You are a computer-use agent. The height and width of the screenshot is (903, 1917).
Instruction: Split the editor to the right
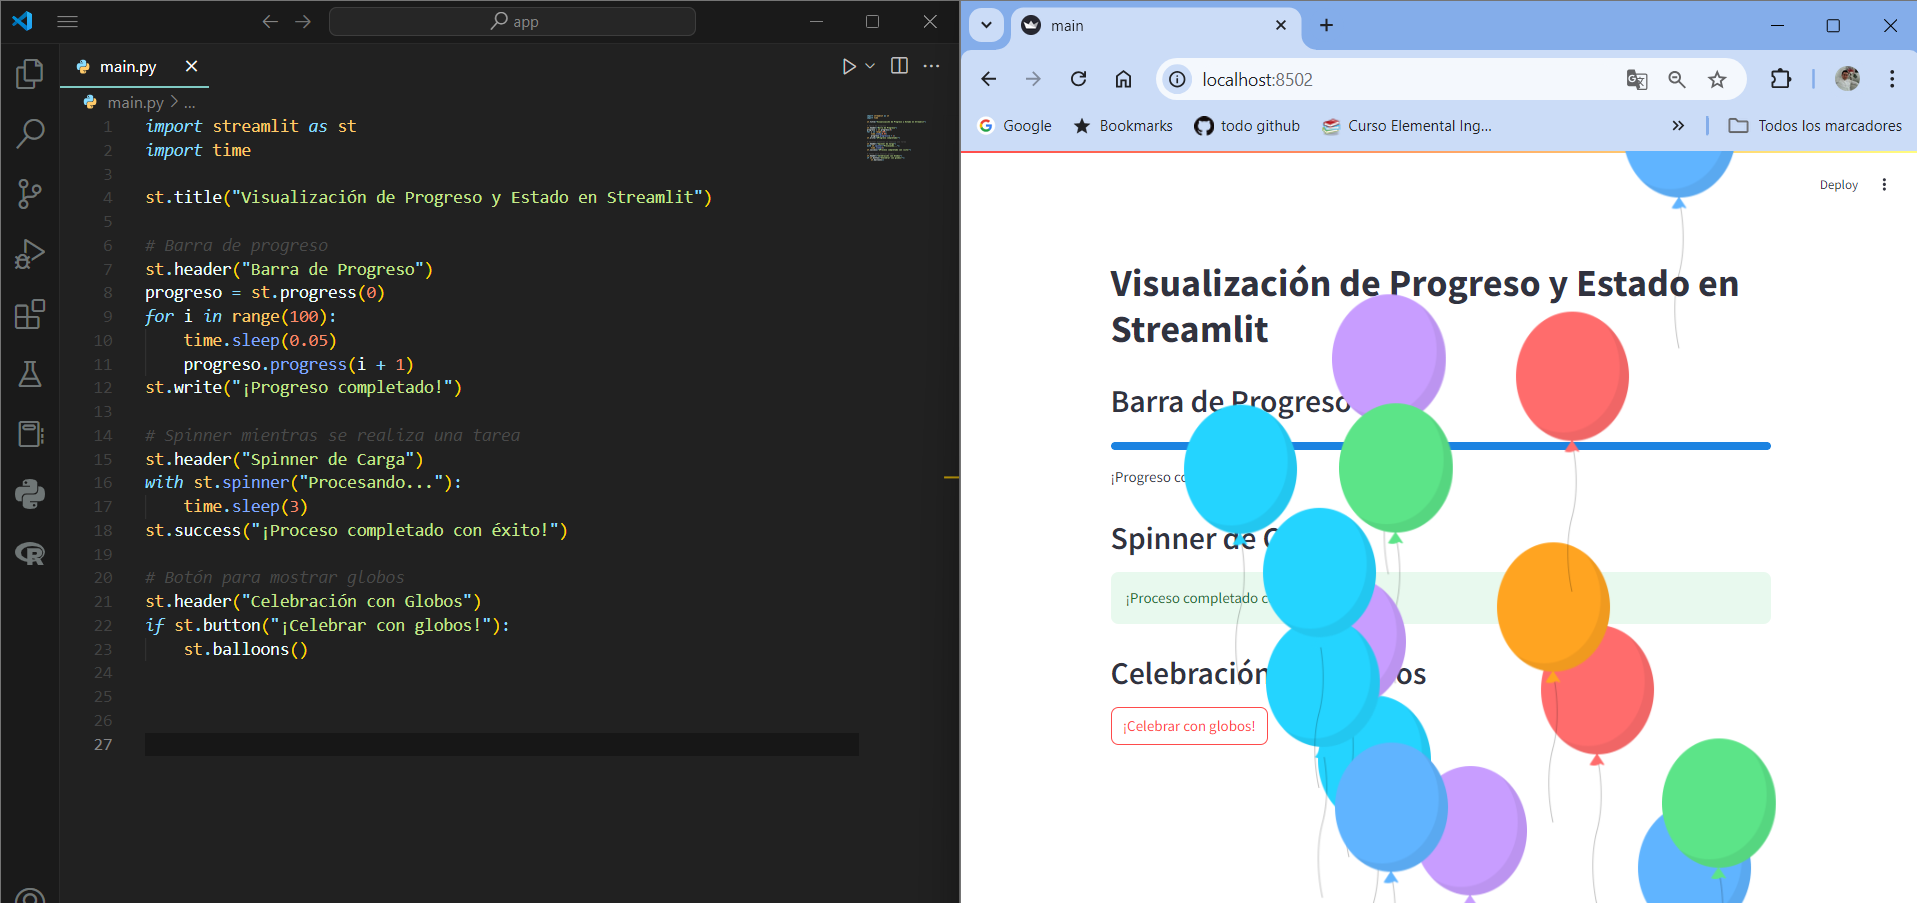(x=899, y=66)
